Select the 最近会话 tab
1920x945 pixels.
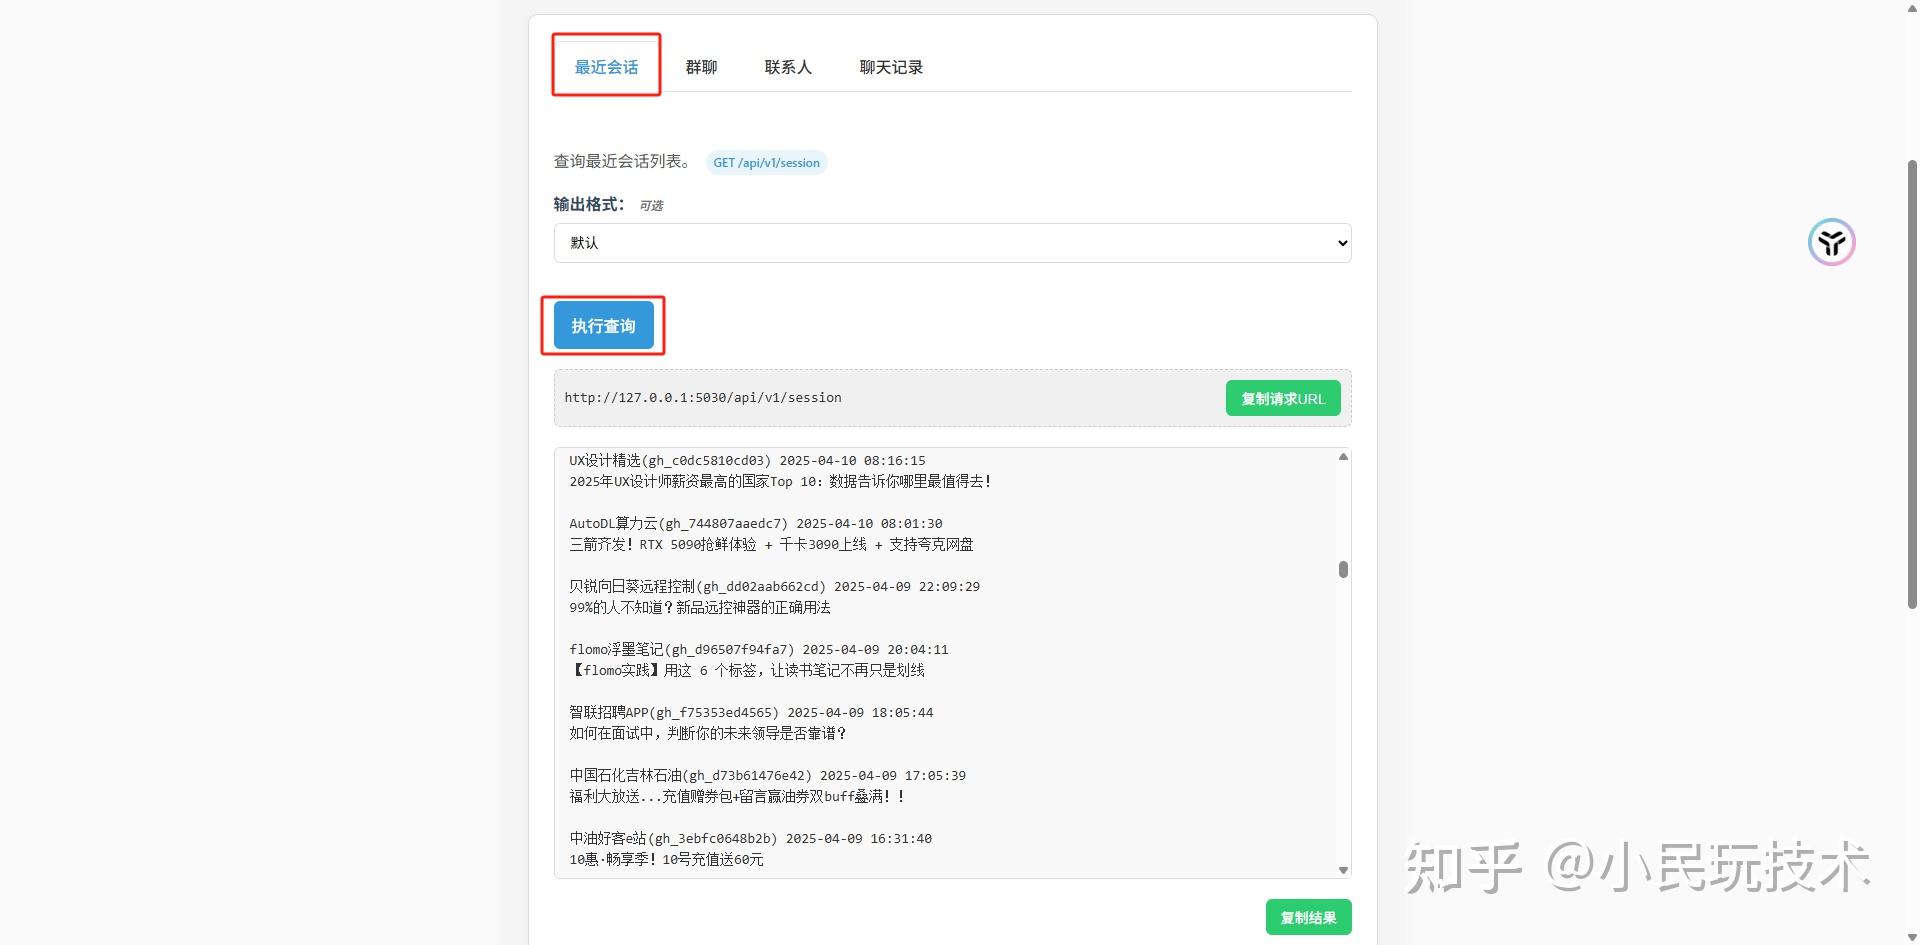point(605,67)
